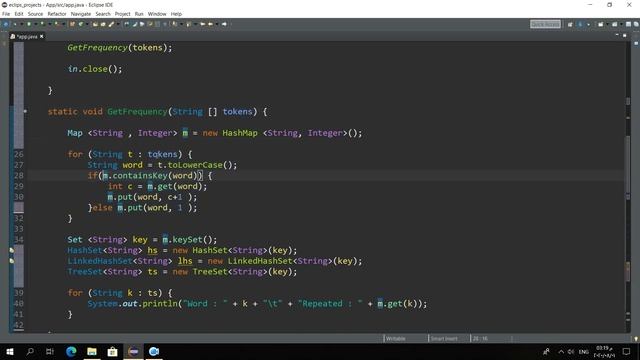Click the in.close(); statement
The image size is (640, 360).
click(x=95, y=69)
